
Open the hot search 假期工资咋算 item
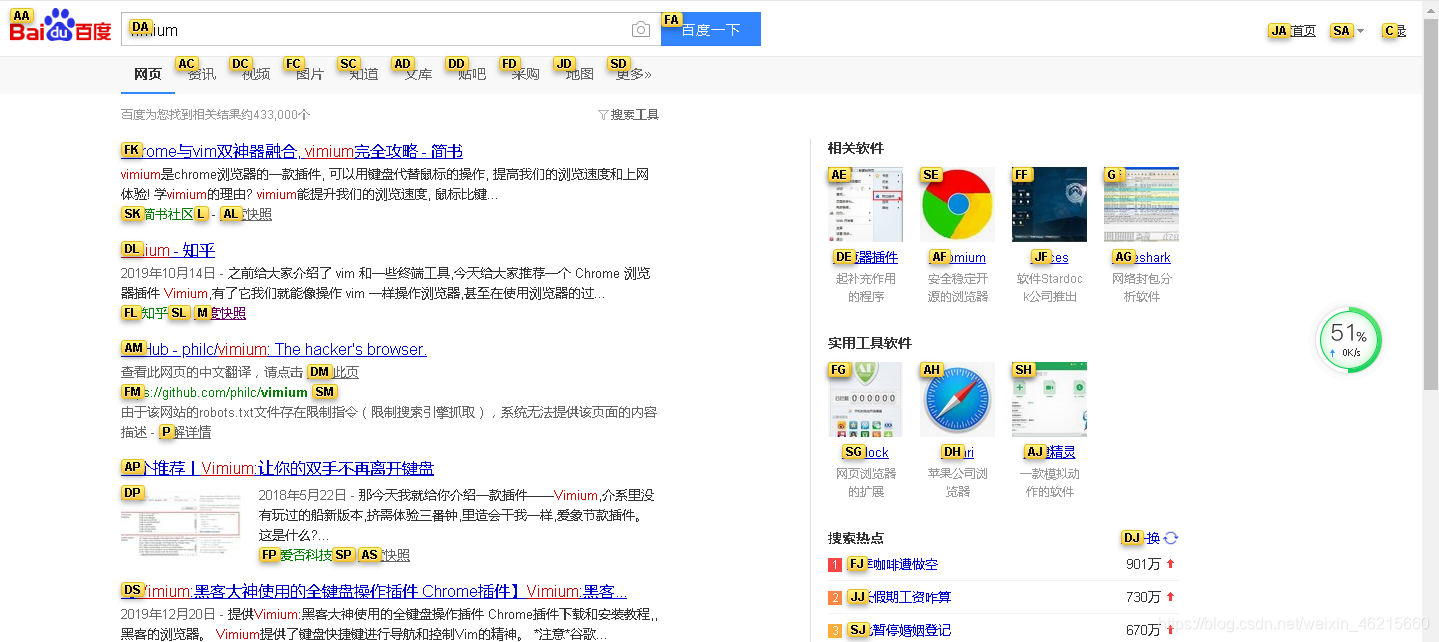tap(900, 597)
